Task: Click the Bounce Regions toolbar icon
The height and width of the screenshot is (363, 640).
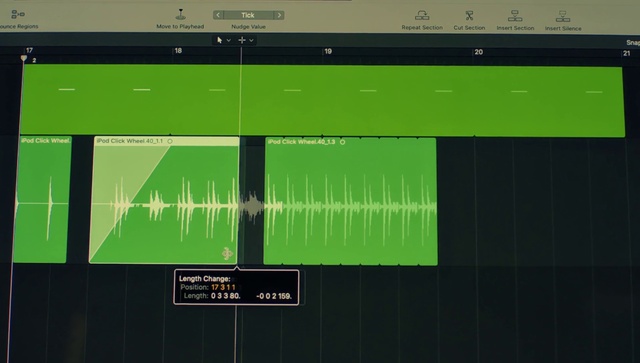Action: [x=18, y=15]
